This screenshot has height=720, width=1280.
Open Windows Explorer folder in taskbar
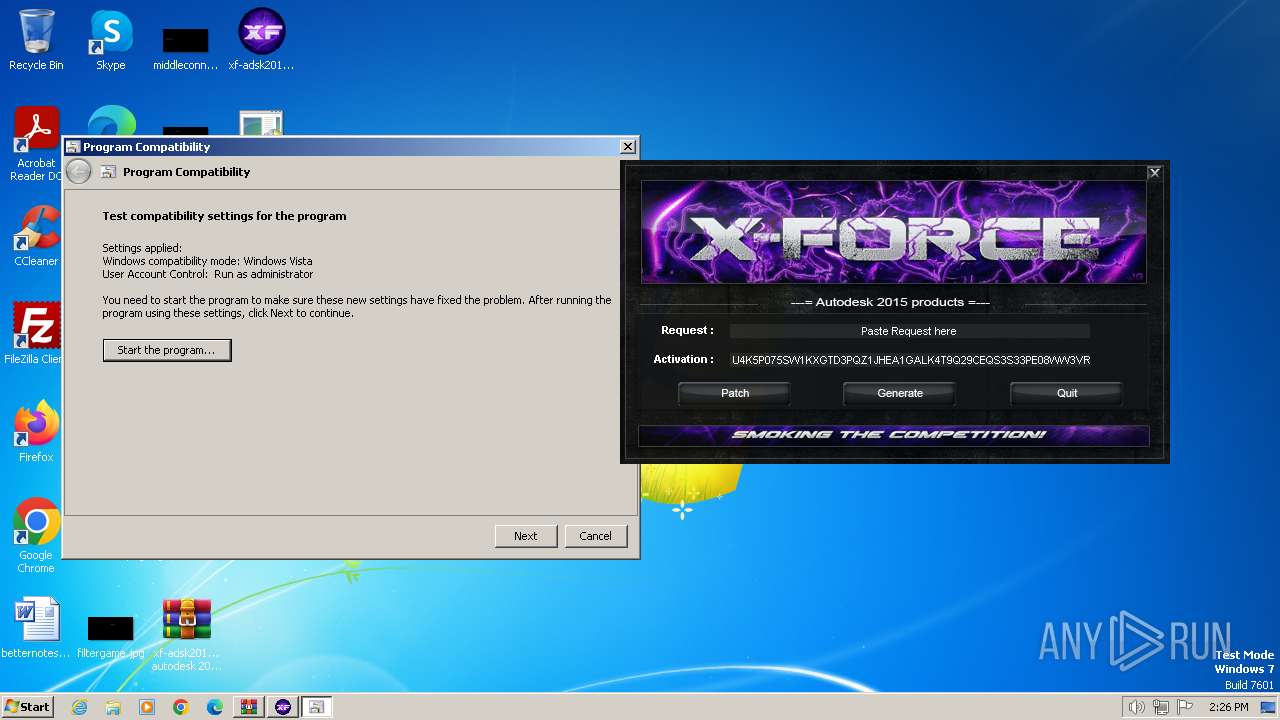pos(113,707)
